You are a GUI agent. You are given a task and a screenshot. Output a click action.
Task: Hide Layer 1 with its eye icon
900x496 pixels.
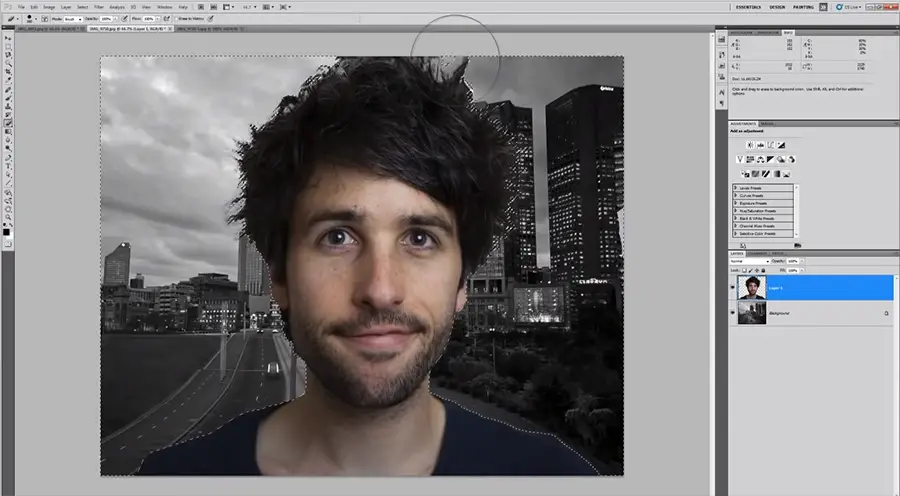(x=732, y=287)
